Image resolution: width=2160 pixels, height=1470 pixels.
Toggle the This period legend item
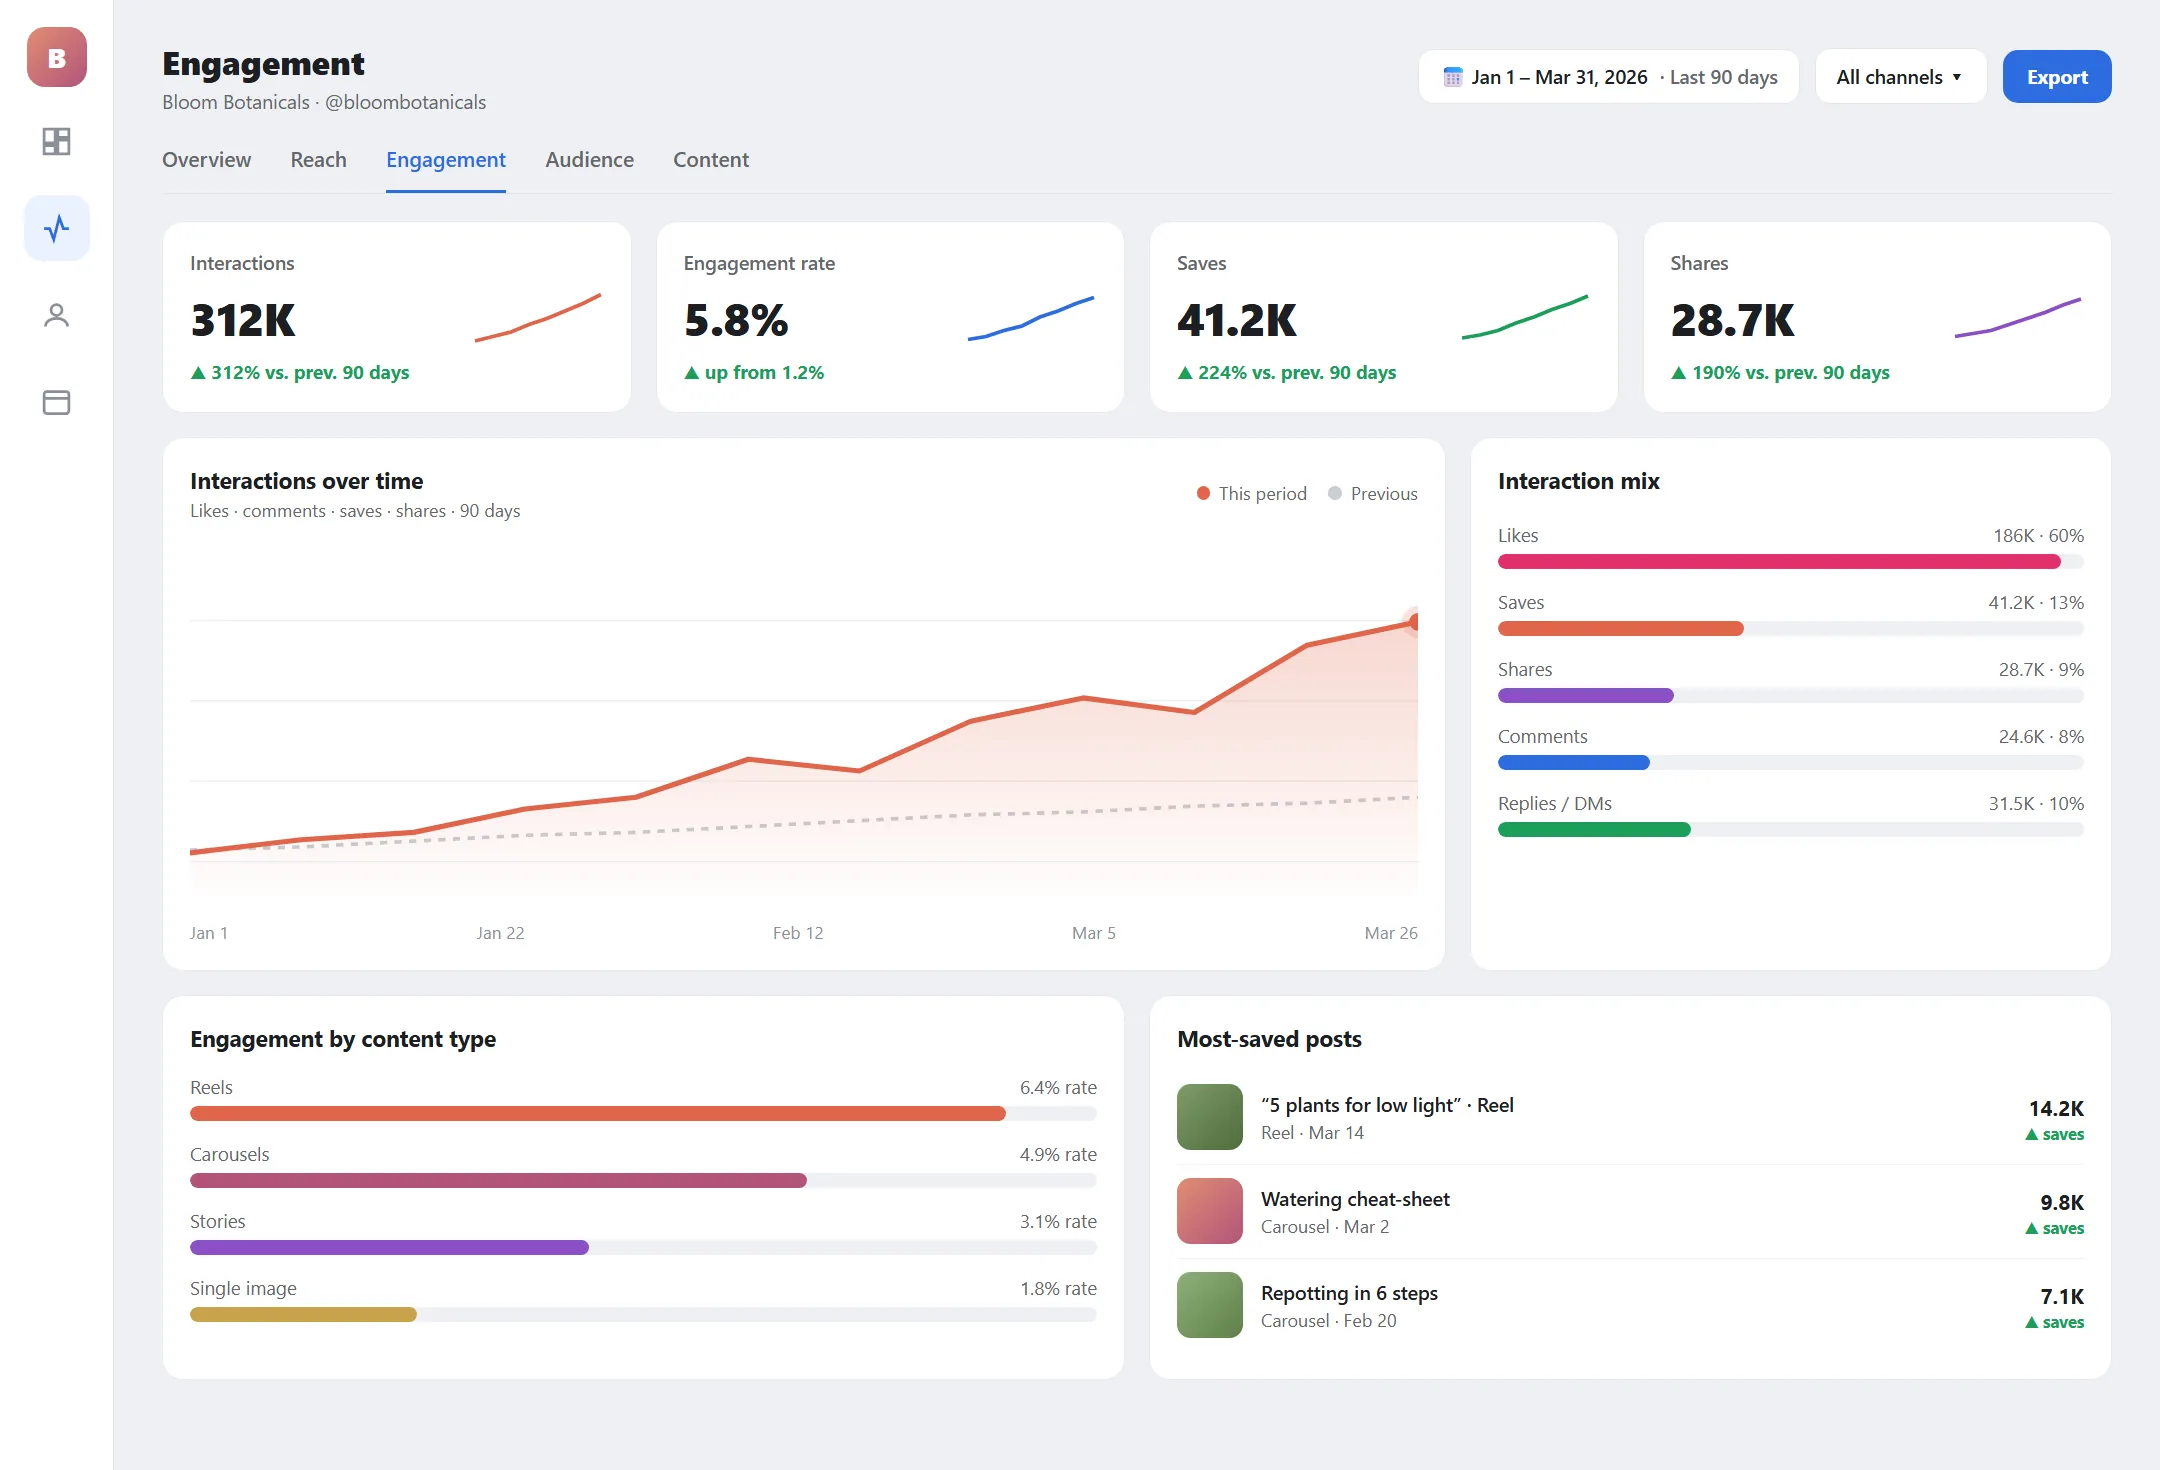coord(1252,494)
